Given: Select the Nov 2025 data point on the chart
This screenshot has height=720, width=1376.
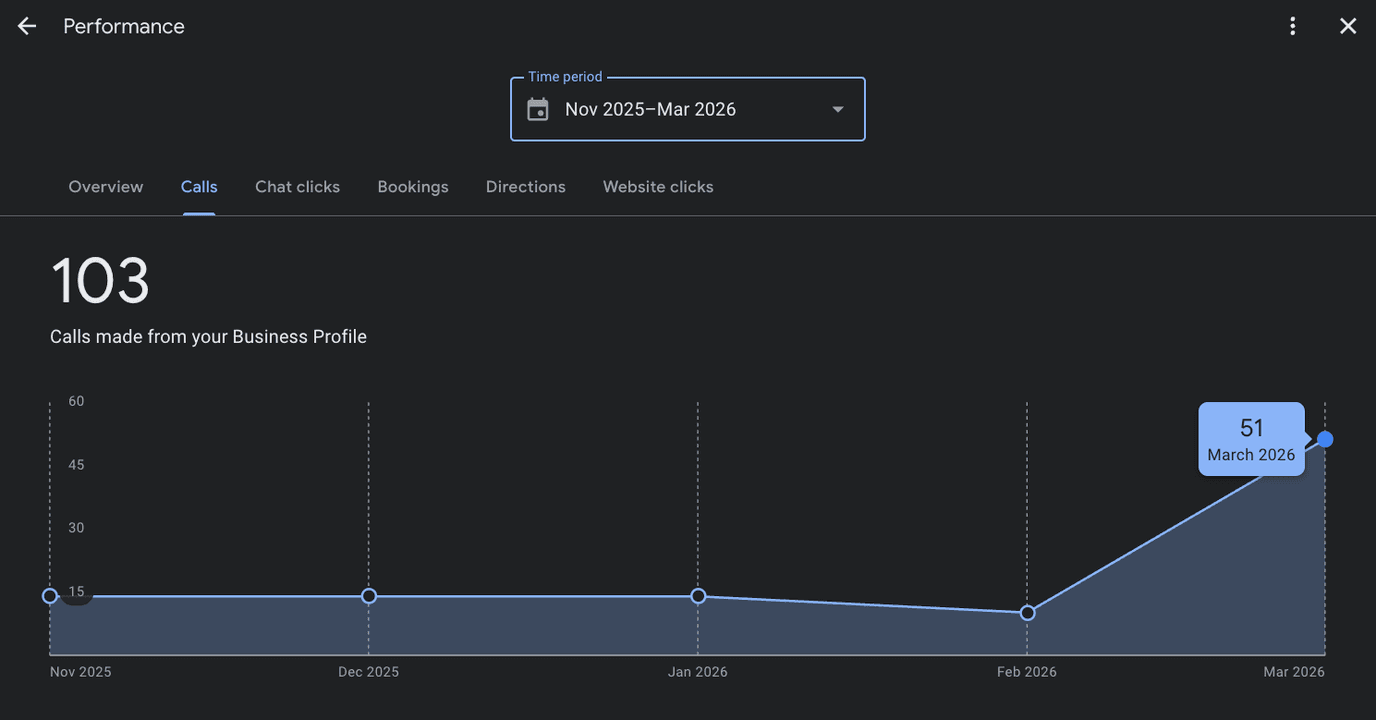Looking at the screenshot, I should pos(50,596).
